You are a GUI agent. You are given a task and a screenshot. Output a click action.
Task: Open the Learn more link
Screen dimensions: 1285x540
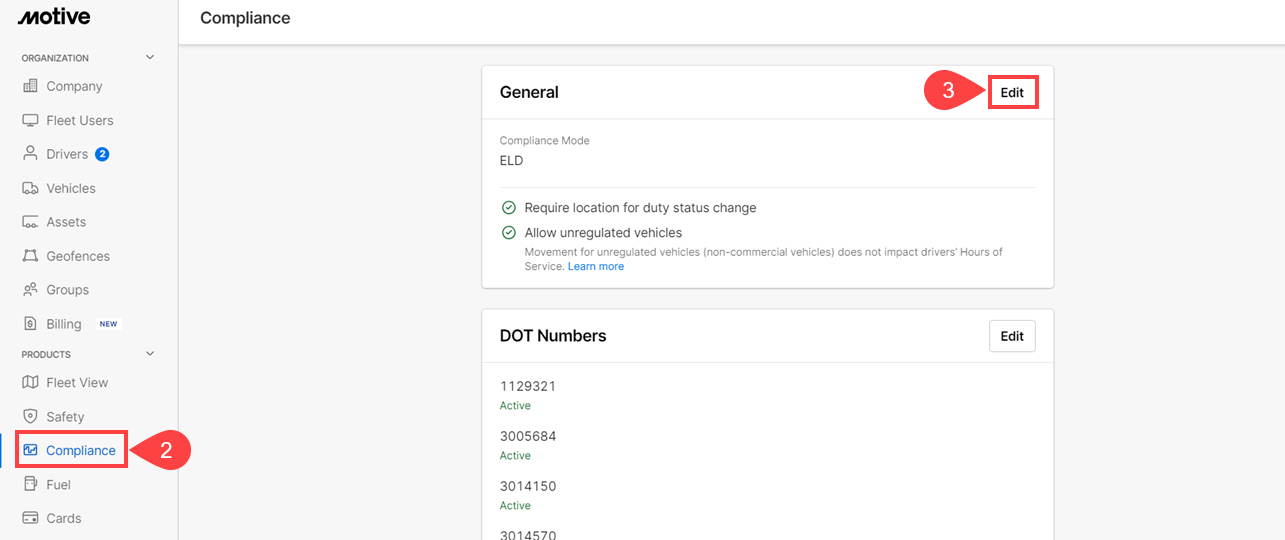pos(596,267)
